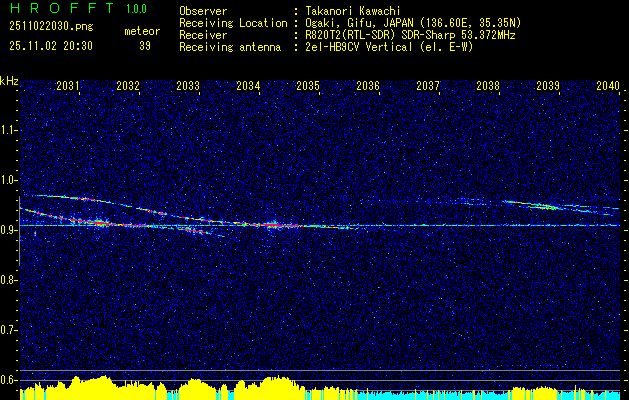The image size is (629, 400).
Task: Click time marker 2039
Action: click(x=548, y=85)
